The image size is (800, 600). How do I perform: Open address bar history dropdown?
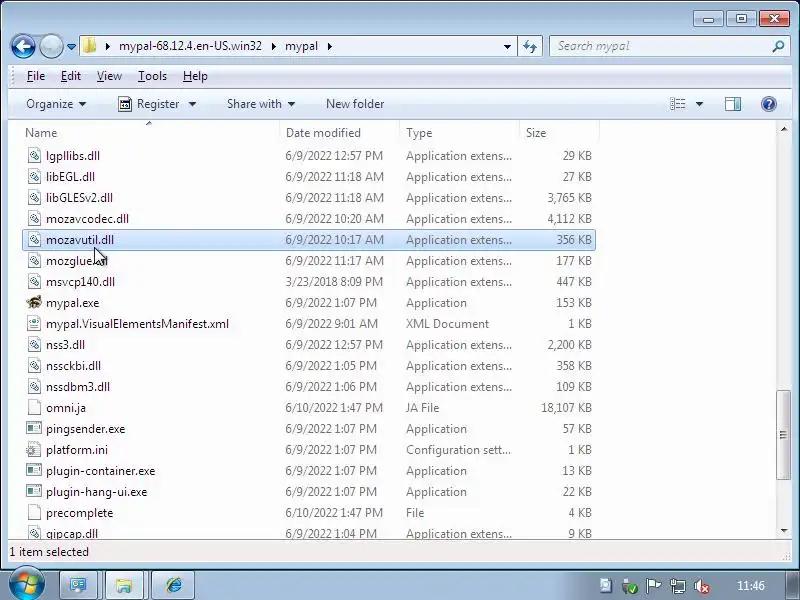507,46
